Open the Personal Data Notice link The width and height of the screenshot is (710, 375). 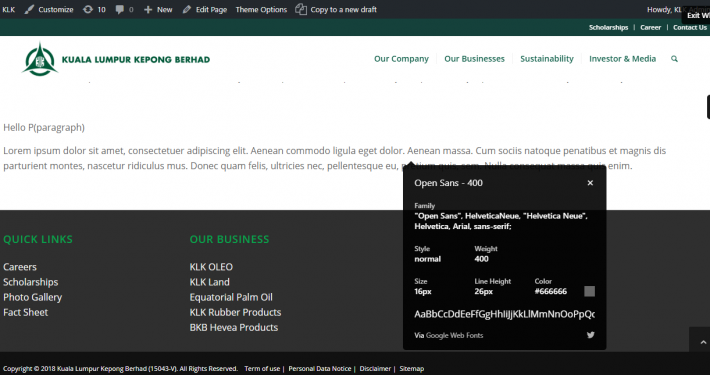[320, 369]
